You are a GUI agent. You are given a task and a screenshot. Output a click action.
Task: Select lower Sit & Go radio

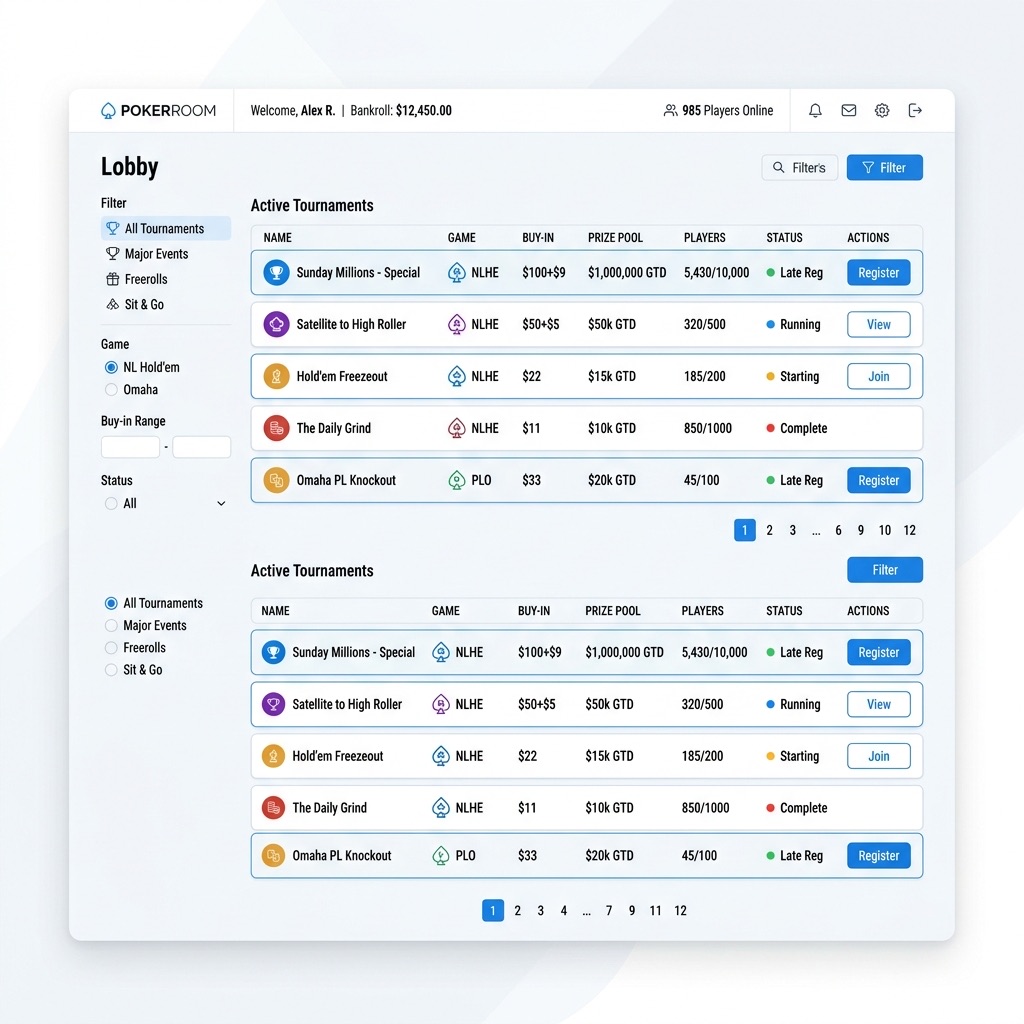pyautogui.click(x=111, y=669)
